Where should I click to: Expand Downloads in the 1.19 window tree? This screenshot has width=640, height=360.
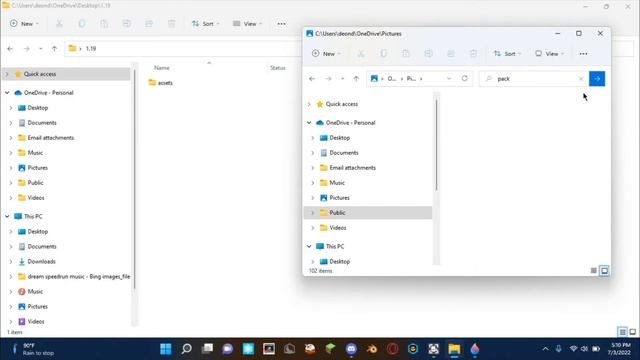(11, 262)
